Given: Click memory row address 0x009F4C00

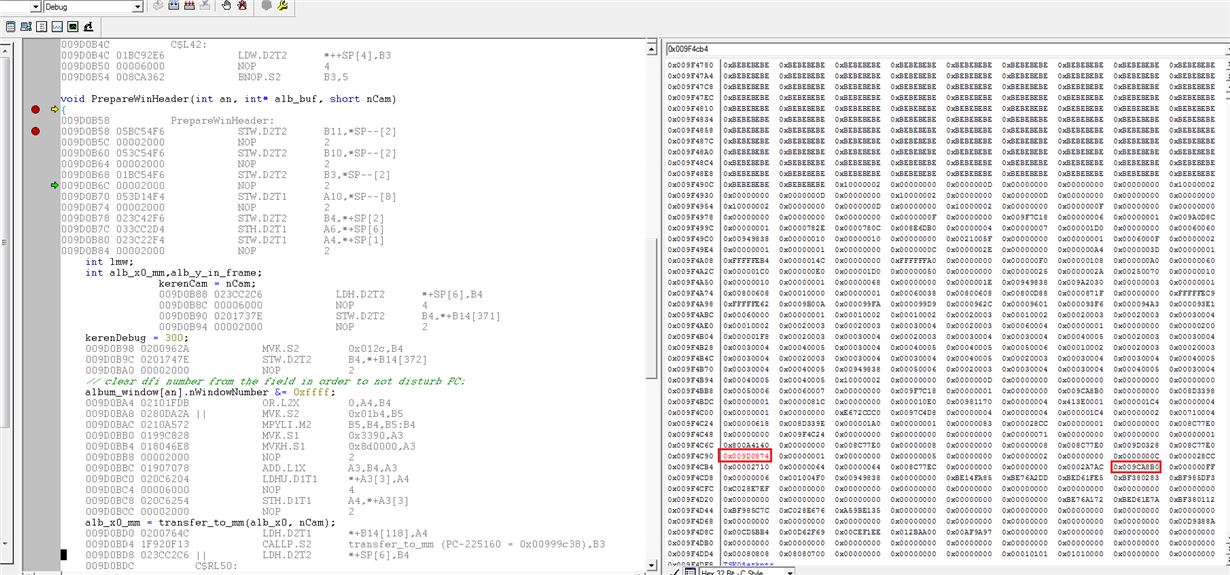Looking at the screenshot, I should point(690,412).
